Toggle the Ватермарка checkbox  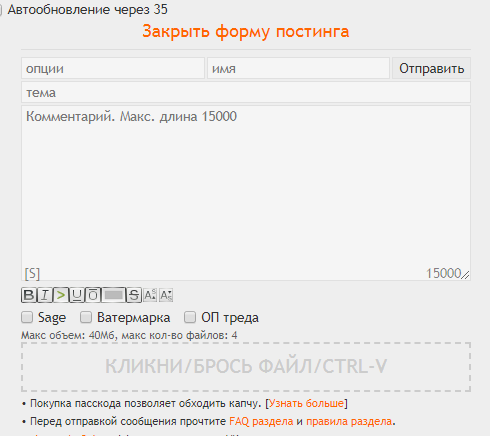pyautogui.click(x=86, y=317)
